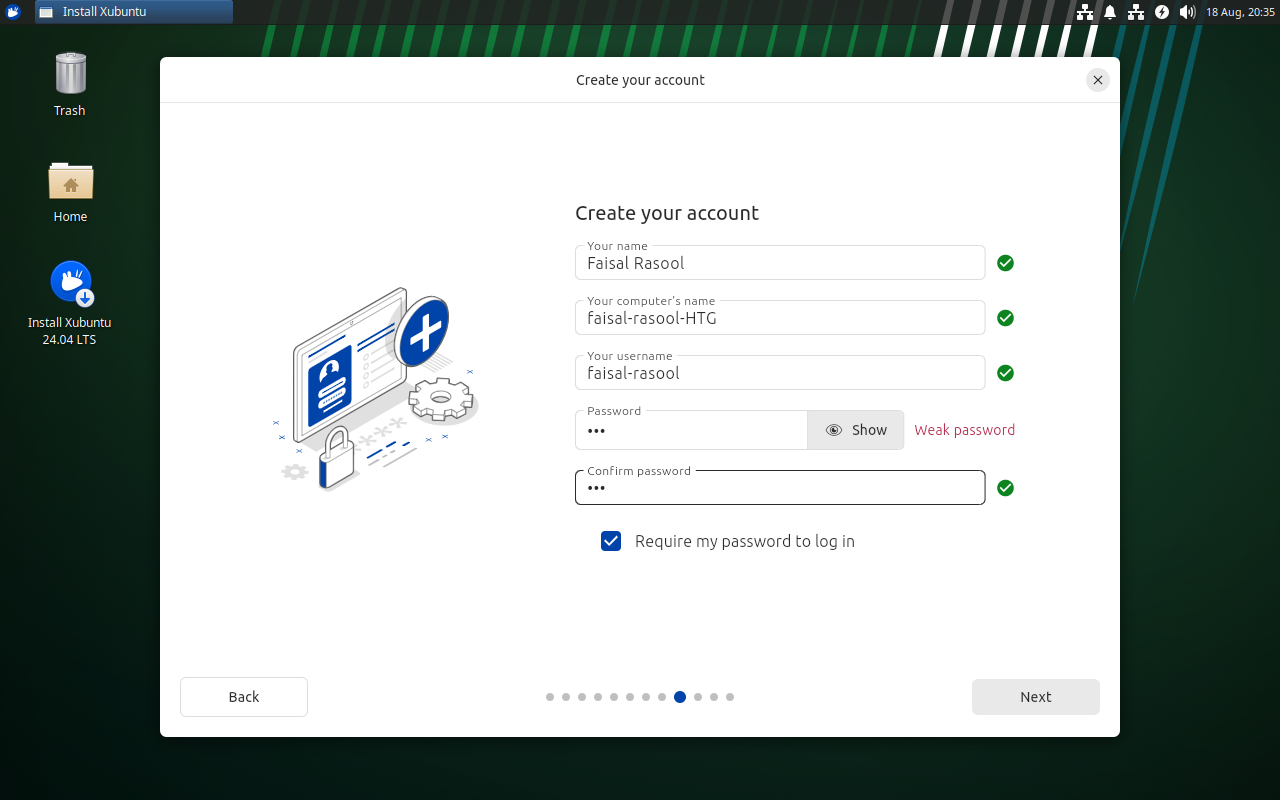Click the green check beside Confirm password
This screenshot has height=800, width=1280.
(x=1006, y=488)
